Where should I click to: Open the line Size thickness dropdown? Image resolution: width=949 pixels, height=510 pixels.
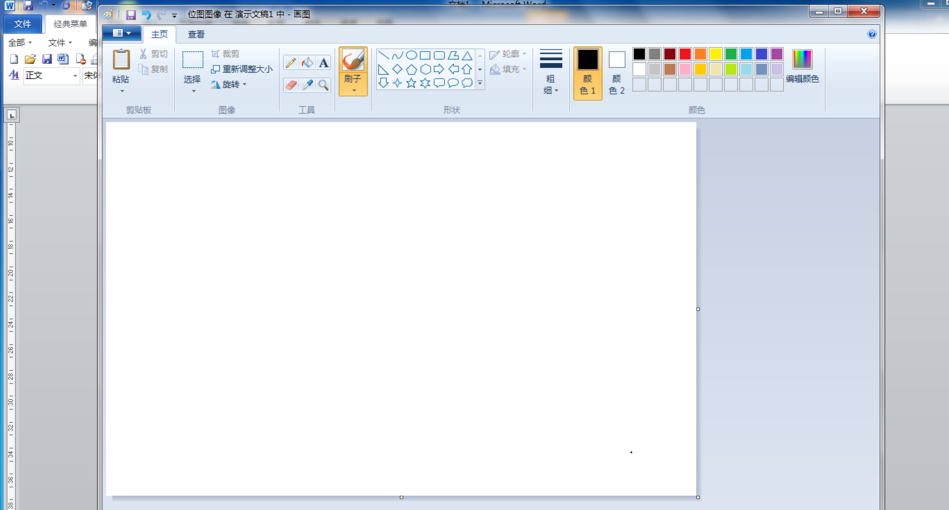(551, 71)
